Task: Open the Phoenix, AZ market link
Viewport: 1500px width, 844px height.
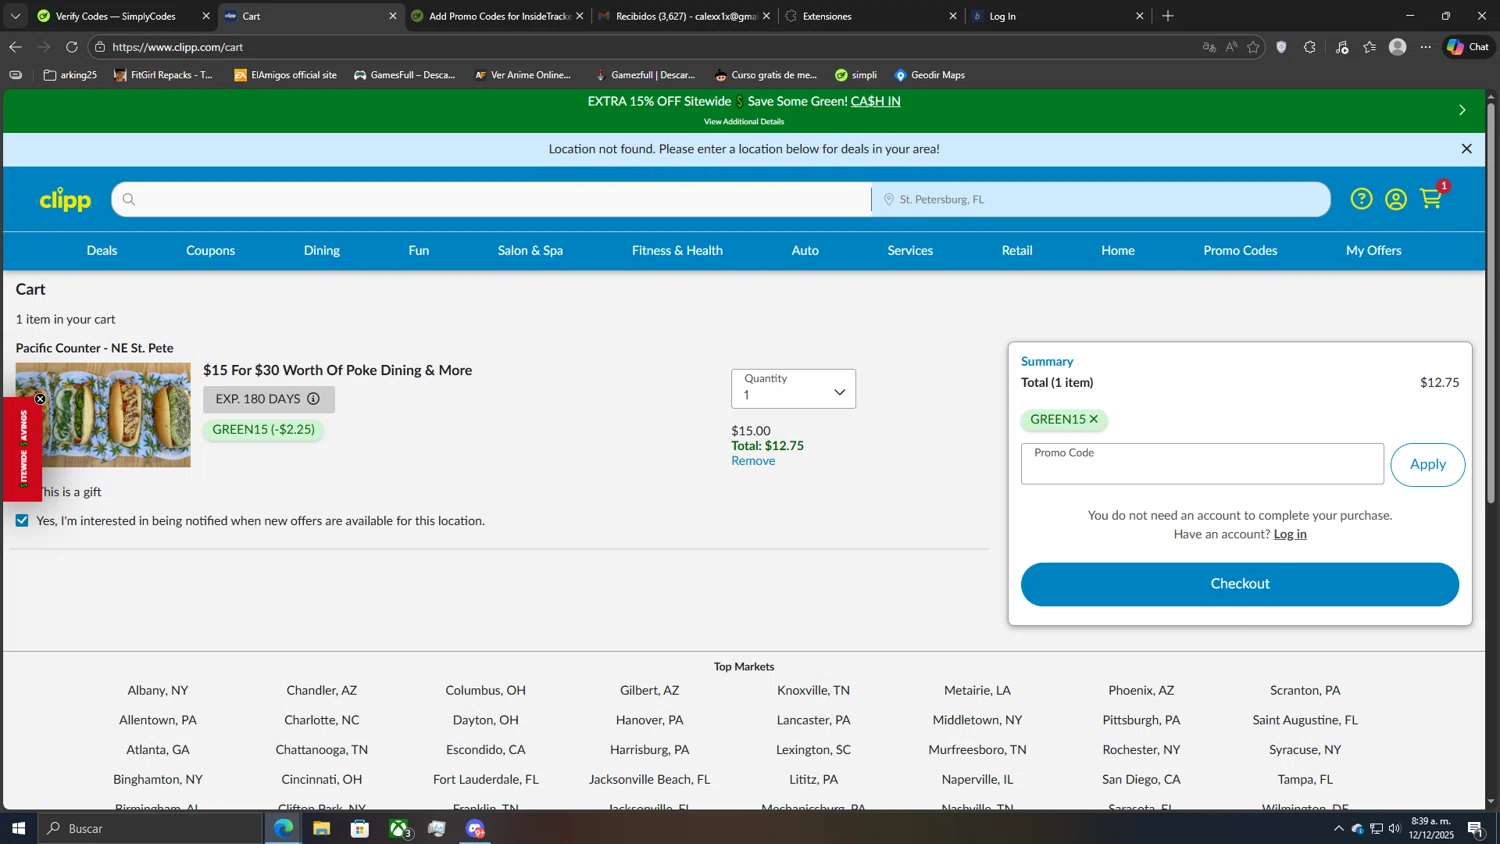Action: pos(1141,690)
